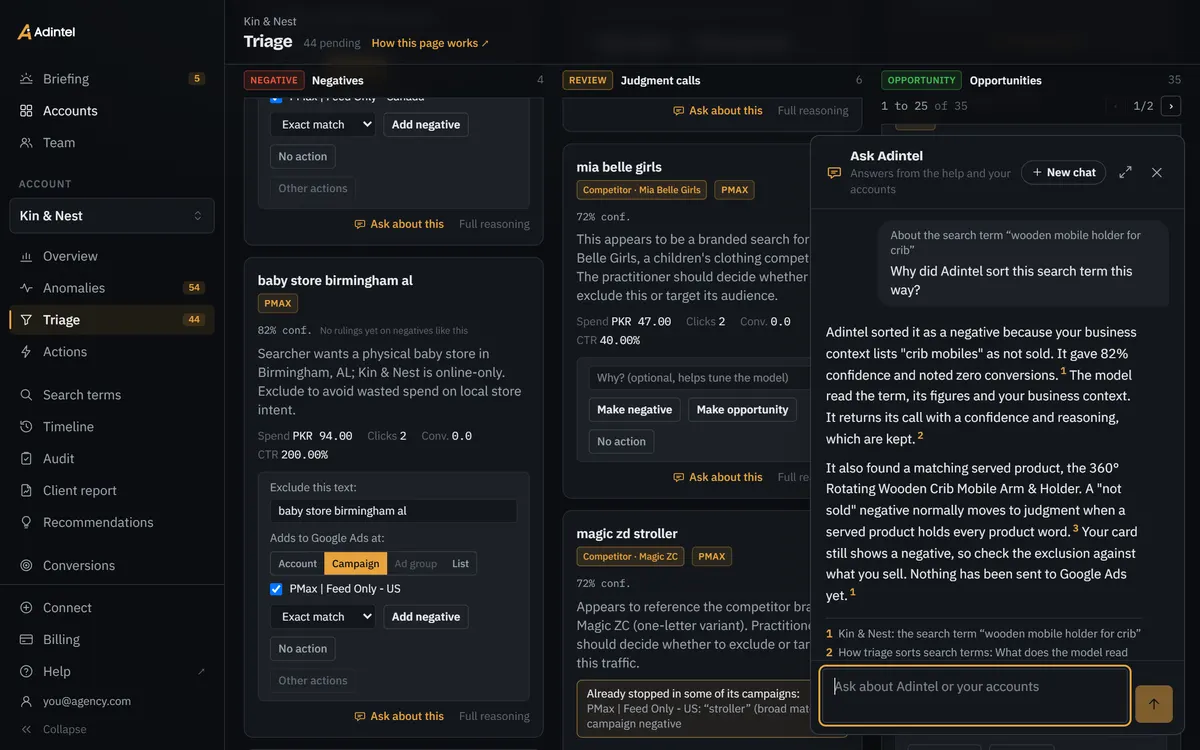Image resolution: width=1200 pixels, height=750 pixels.
Task: Open source 1 'Kin & Nest: the search term'
Action: point(983,634)
